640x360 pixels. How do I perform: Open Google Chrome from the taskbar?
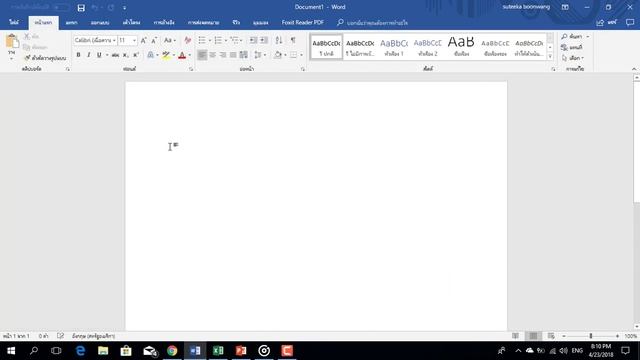coord(172,351)
